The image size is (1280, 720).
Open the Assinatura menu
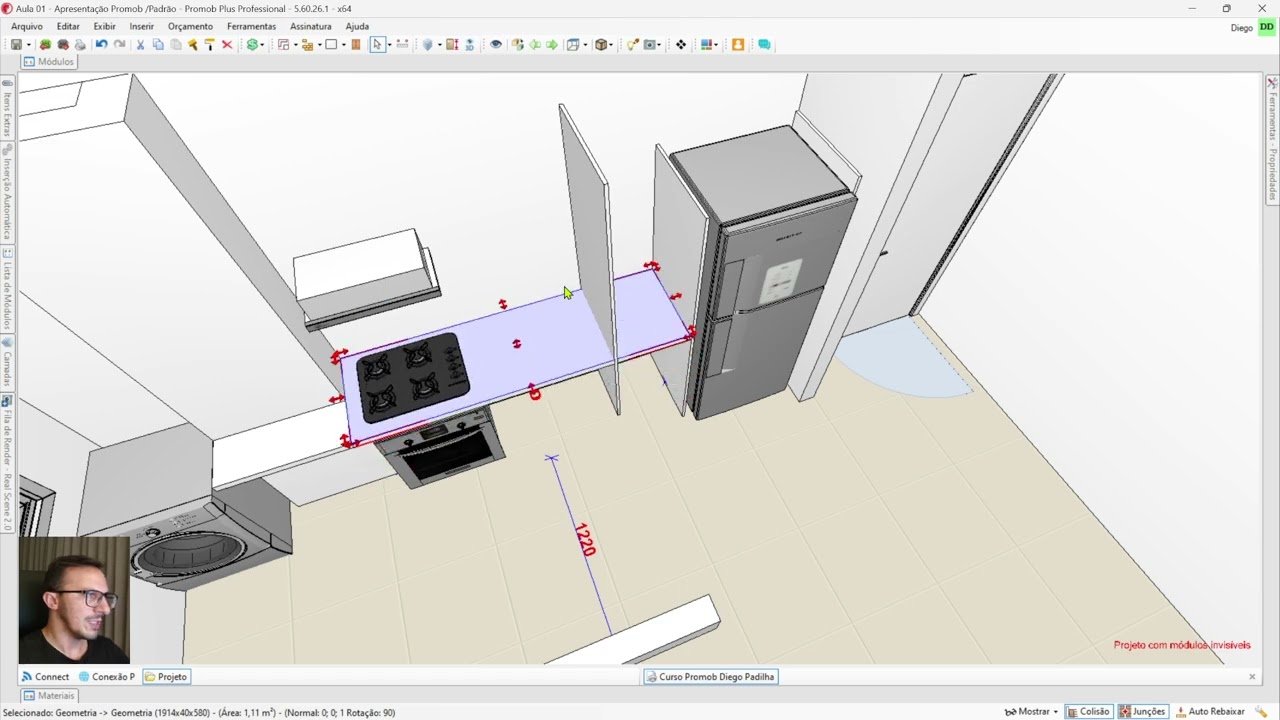(310, 26)
